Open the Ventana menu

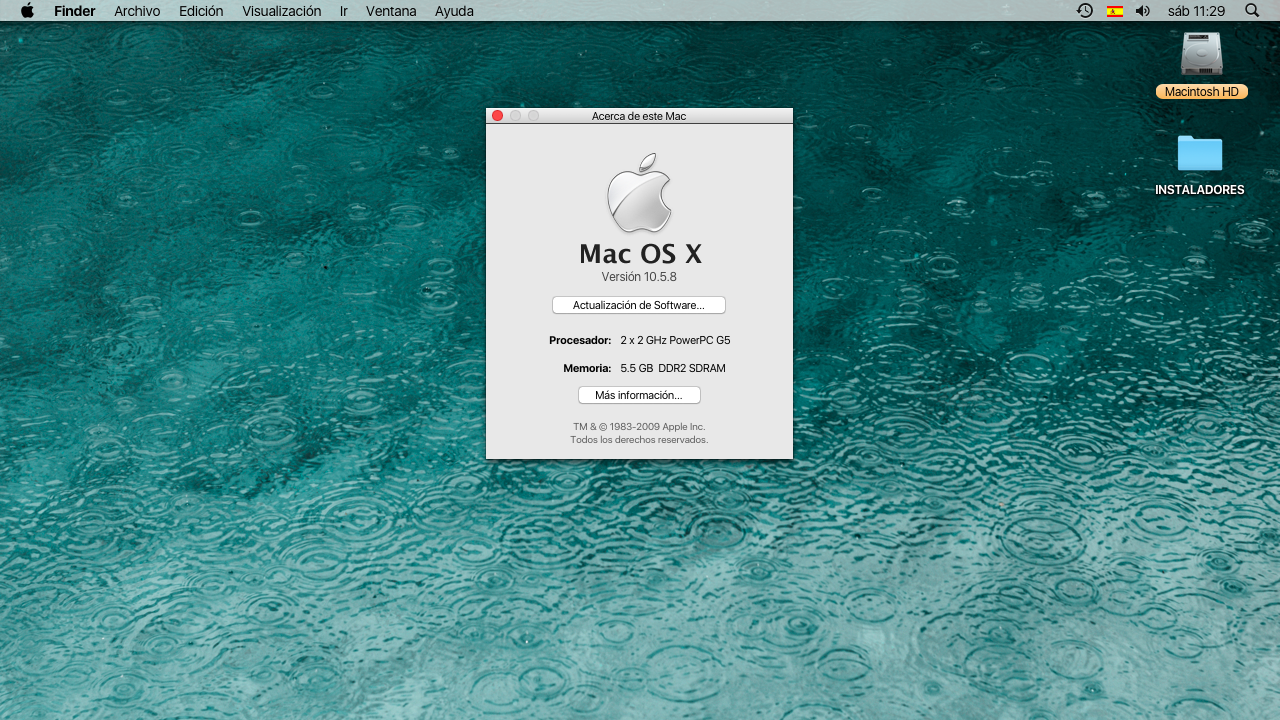(x=391, y=11)
